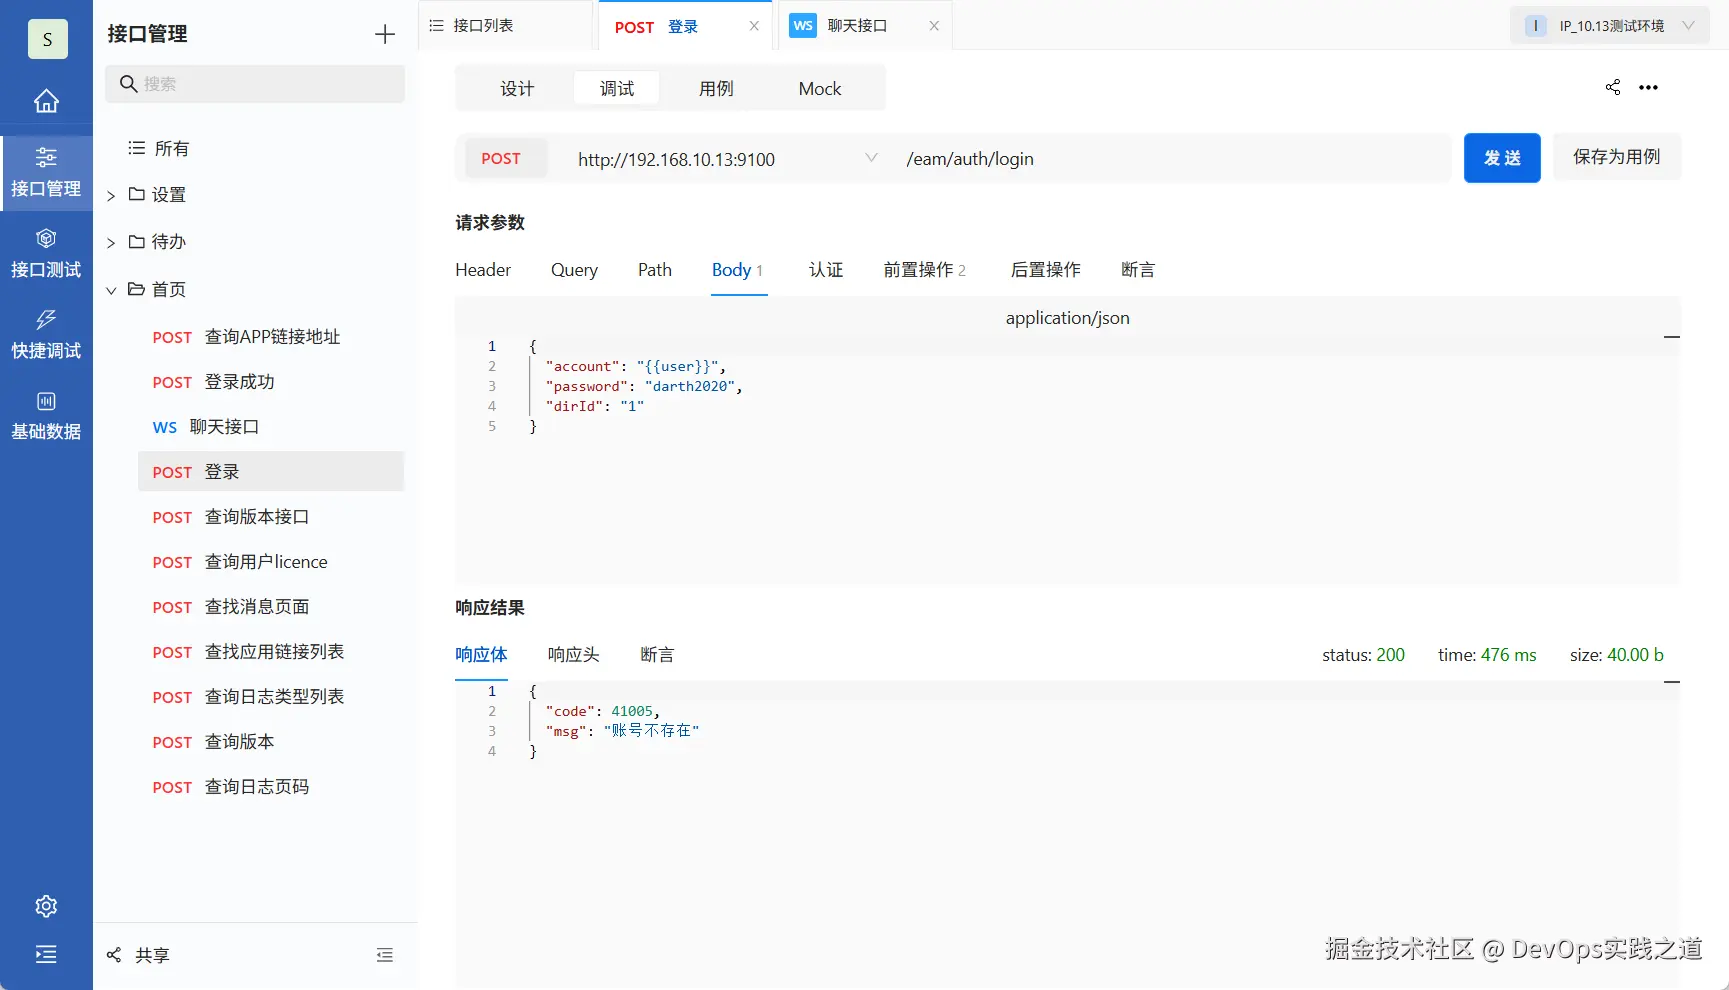This screenshot has width=1729, height=990.
Task: Click the S workspace avatar
Action: (47, 39)
